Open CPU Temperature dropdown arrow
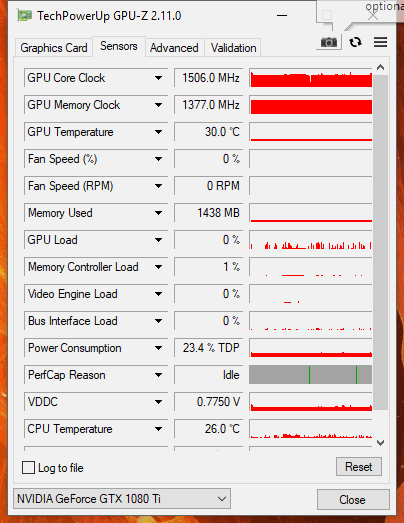This screenshot has height=523, width=404. tap(158, 429)
